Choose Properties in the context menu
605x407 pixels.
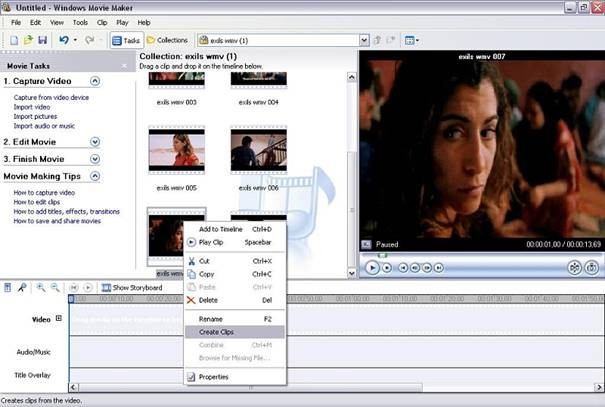click(235, 377)
